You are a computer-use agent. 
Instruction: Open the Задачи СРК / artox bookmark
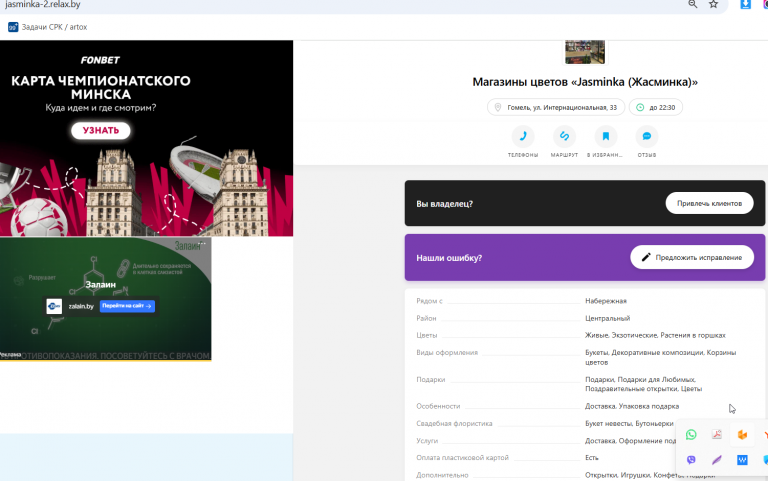click(x=48, y=27)
